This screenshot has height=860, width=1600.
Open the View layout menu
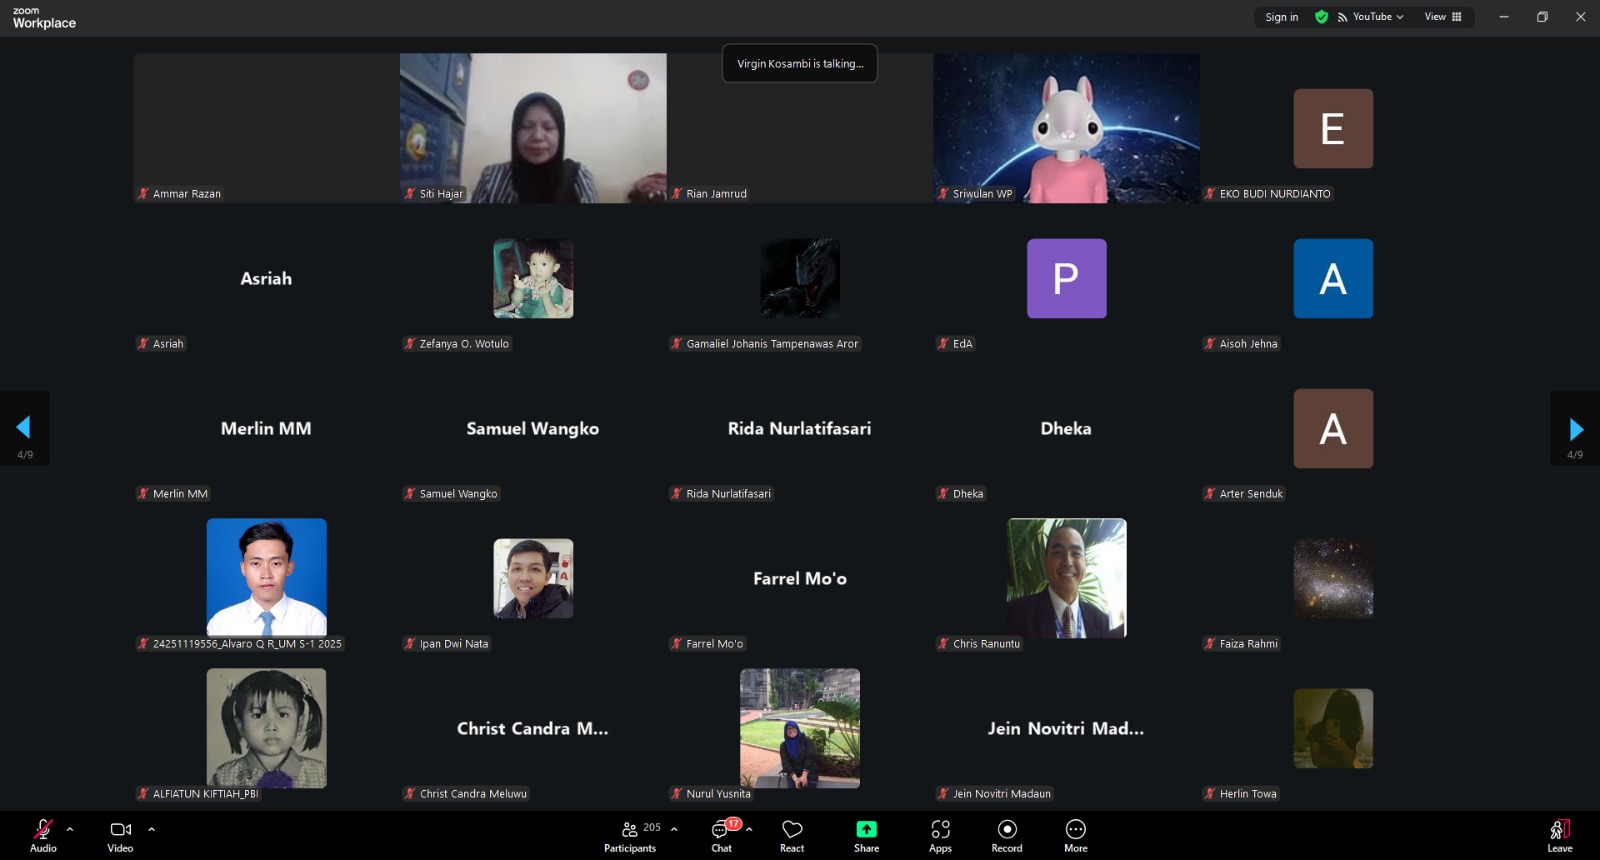[1442, 17]
